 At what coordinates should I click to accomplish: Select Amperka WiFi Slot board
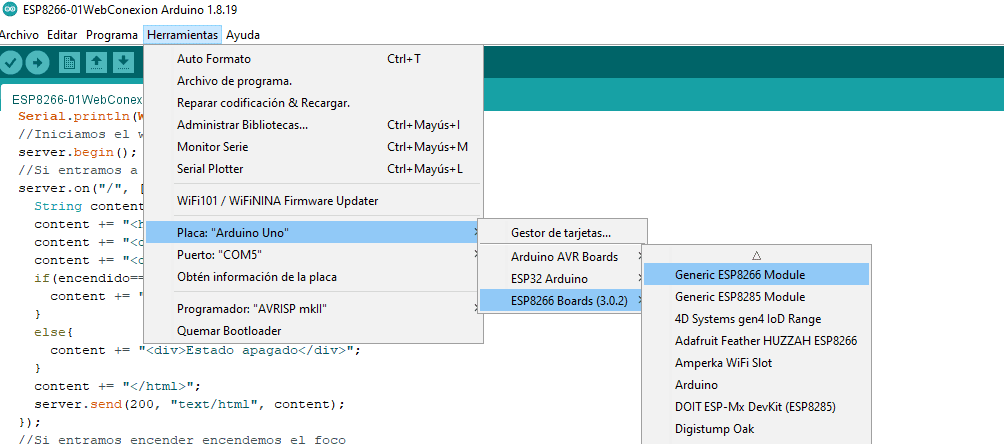point(756,363)
